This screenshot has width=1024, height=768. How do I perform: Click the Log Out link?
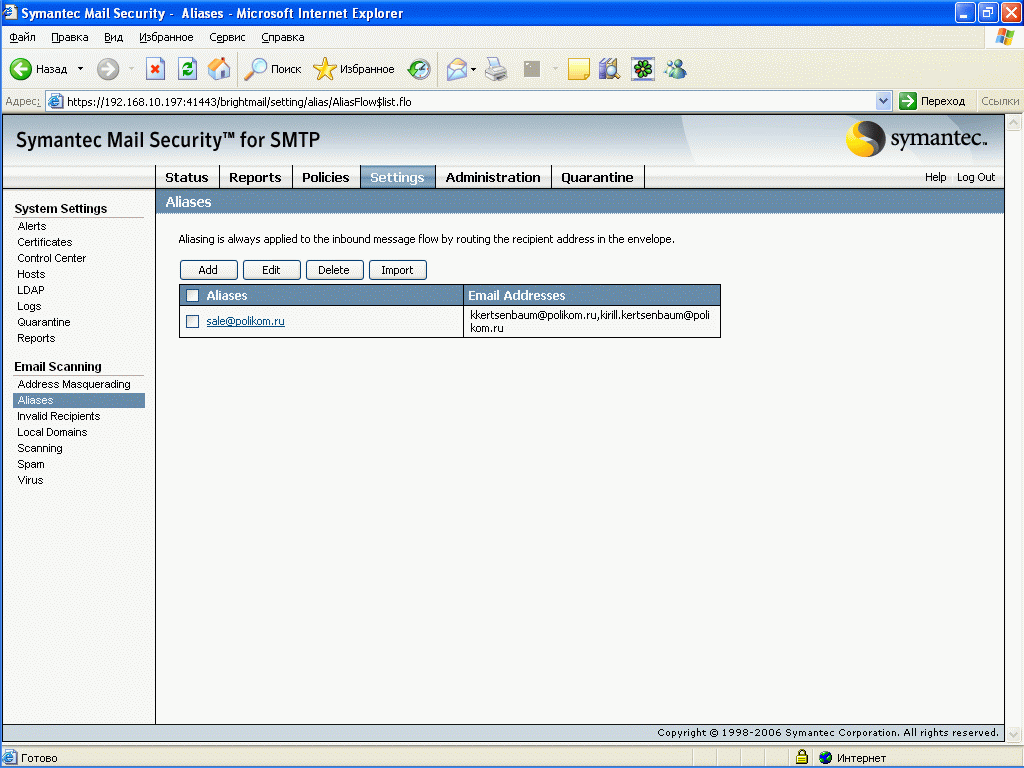click(x=976, y=177)
